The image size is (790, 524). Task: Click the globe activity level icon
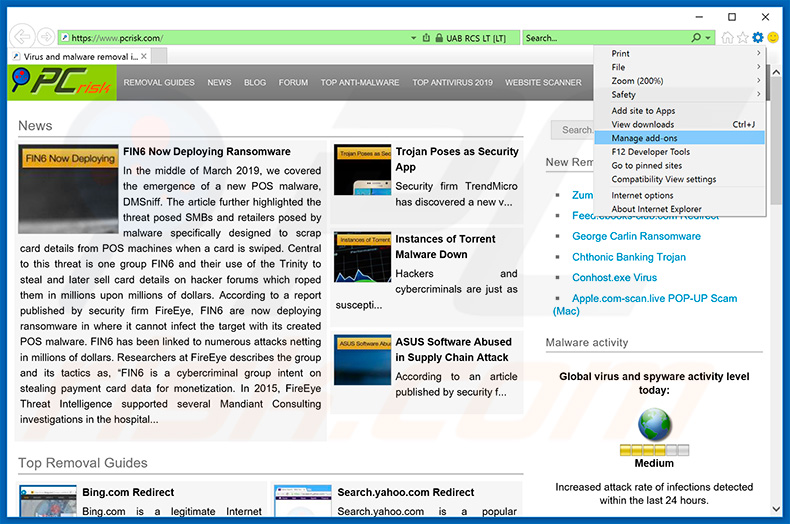pyautogui.click(x=654, y=425)
